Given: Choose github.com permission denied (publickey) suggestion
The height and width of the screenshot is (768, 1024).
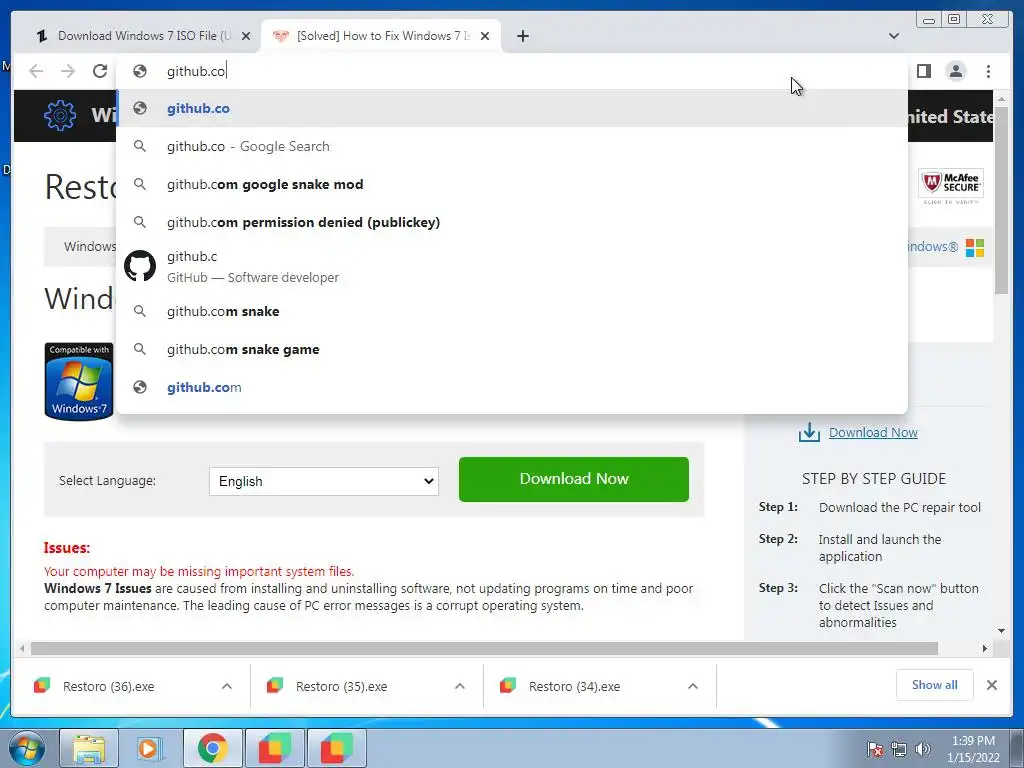Looking at the screenshot, I should tap(511, 222).
